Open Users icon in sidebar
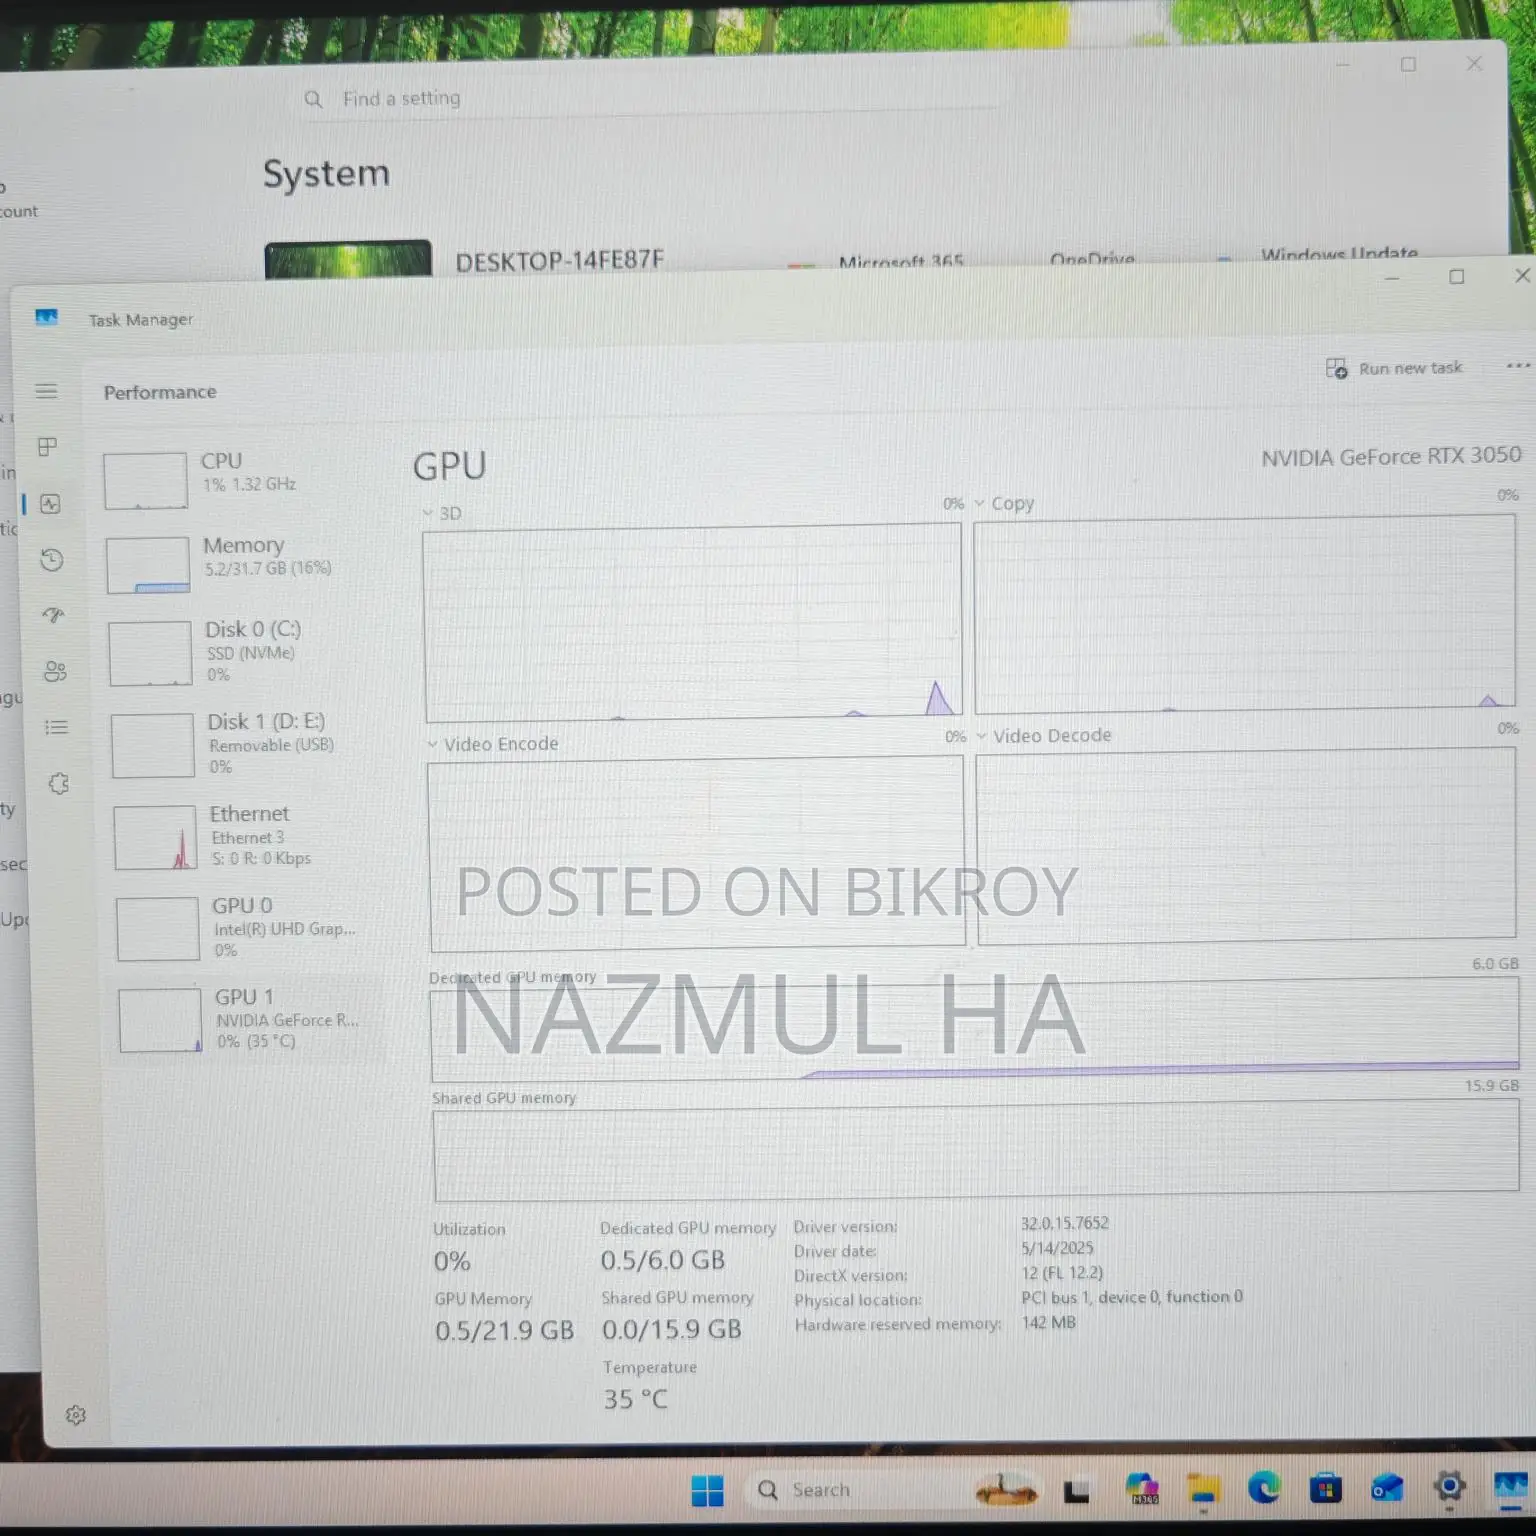The width and height of the screenshot is (1536, 1536). click(55, 671)
